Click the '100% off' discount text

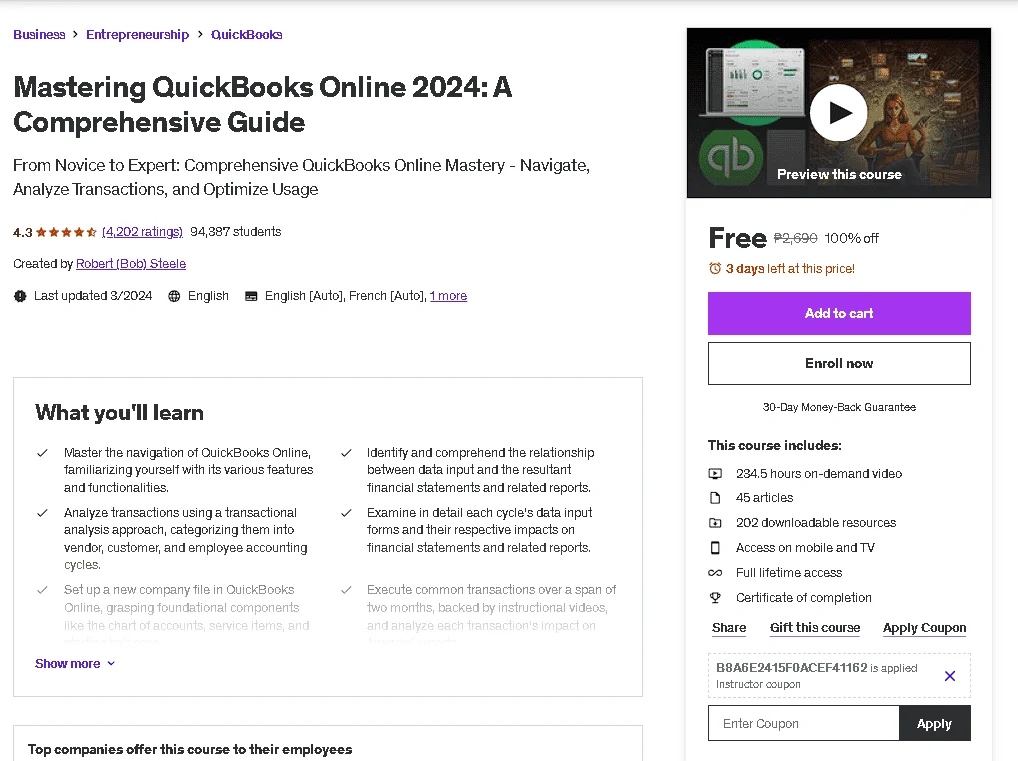pyautogui.click(x=851, y=238)
